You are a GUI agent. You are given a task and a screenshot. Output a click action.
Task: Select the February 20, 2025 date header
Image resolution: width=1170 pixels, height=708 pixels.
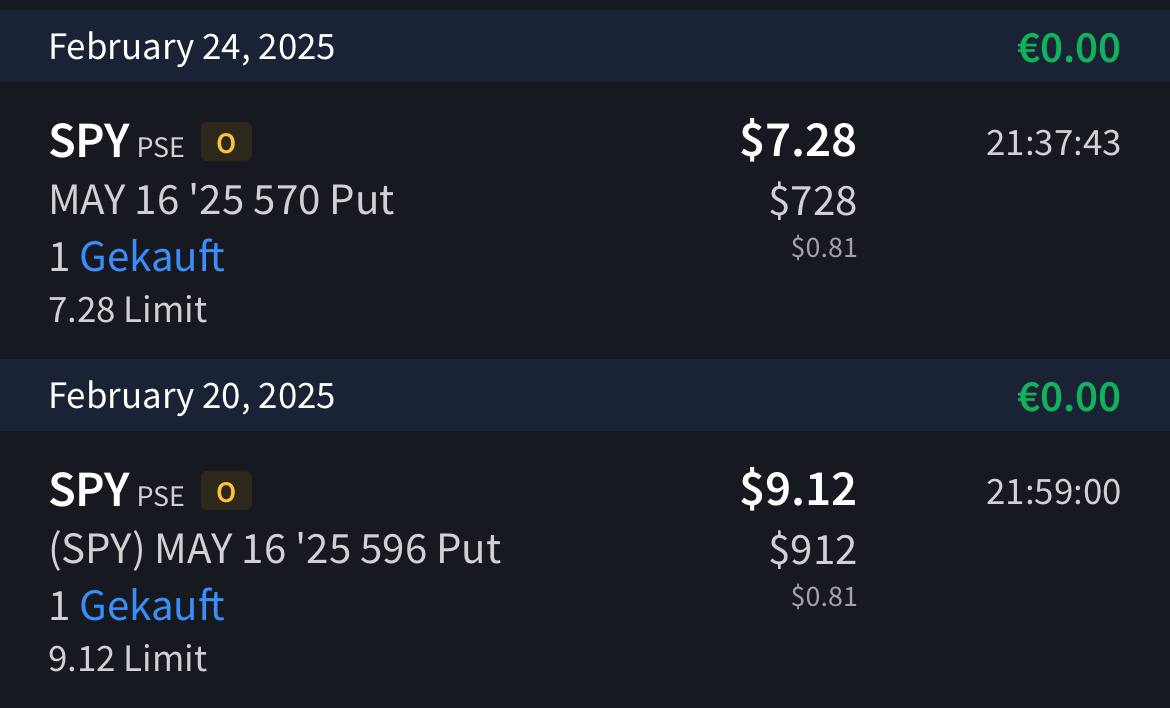(x=192, y=396)
